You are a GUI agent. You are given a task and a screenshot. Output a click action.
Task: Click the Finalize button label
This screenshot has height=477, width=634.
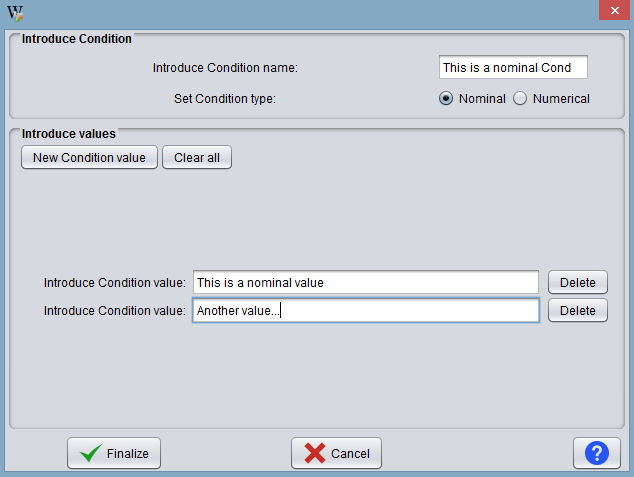[127, 454]
